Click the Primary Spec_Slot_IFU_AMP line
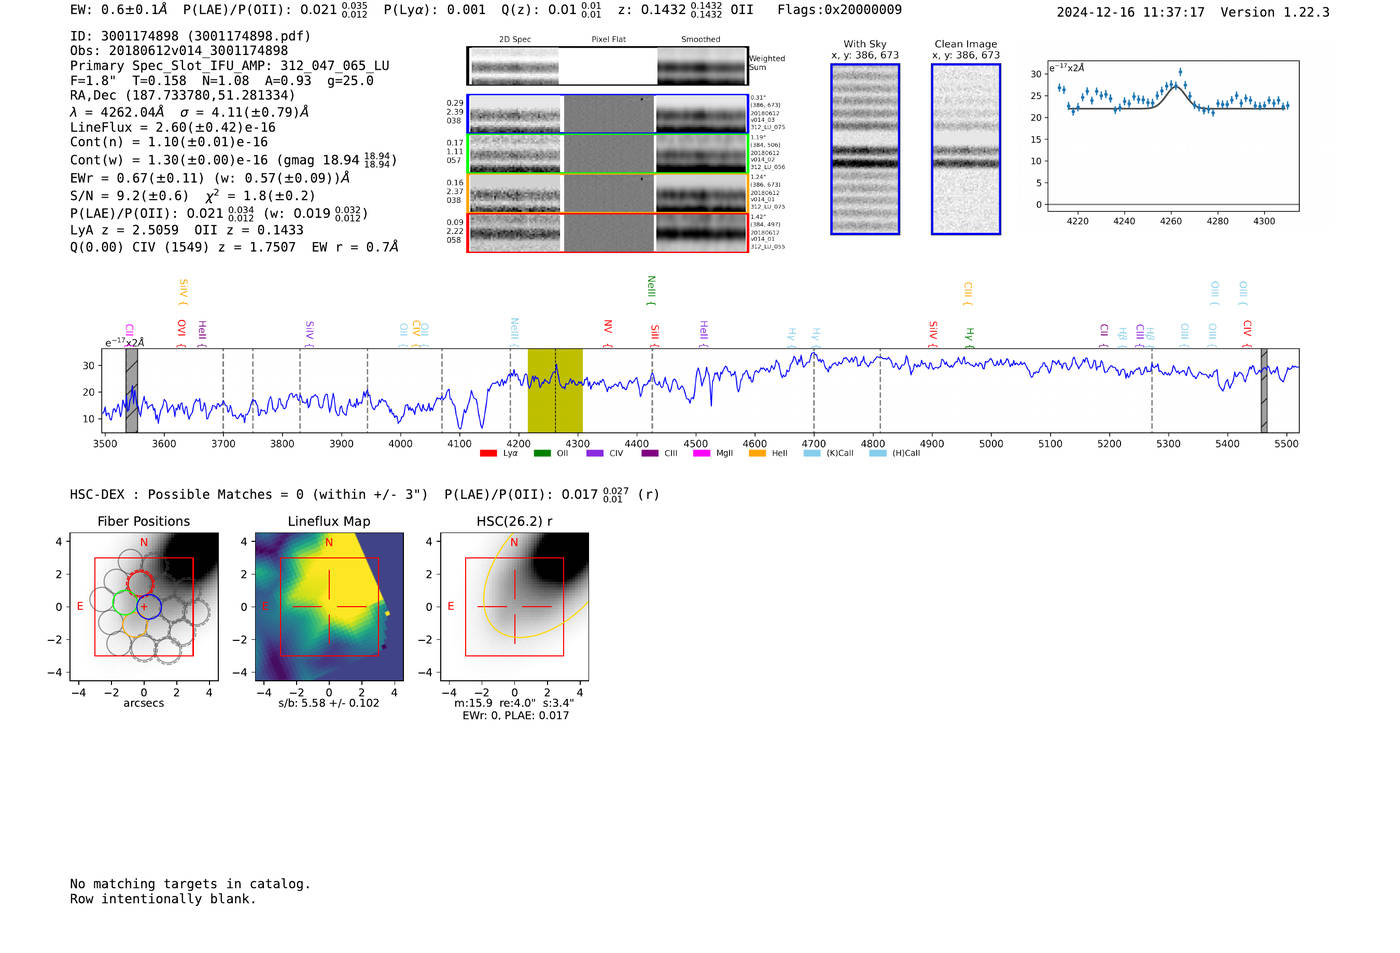 pyautogui.click(x=230, y=66)
